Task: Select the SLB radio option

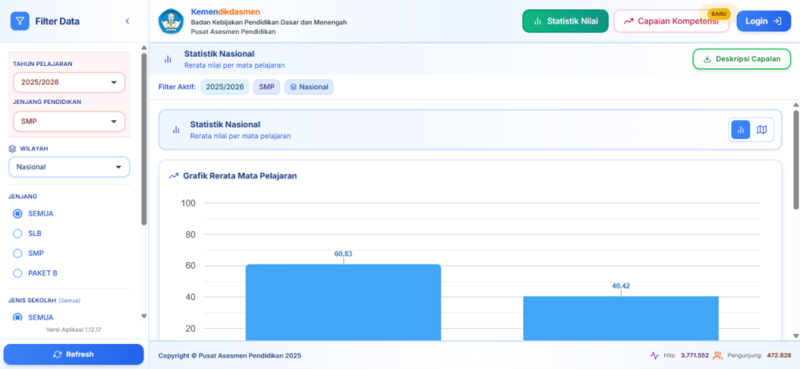Action: [x=17, y=234]
